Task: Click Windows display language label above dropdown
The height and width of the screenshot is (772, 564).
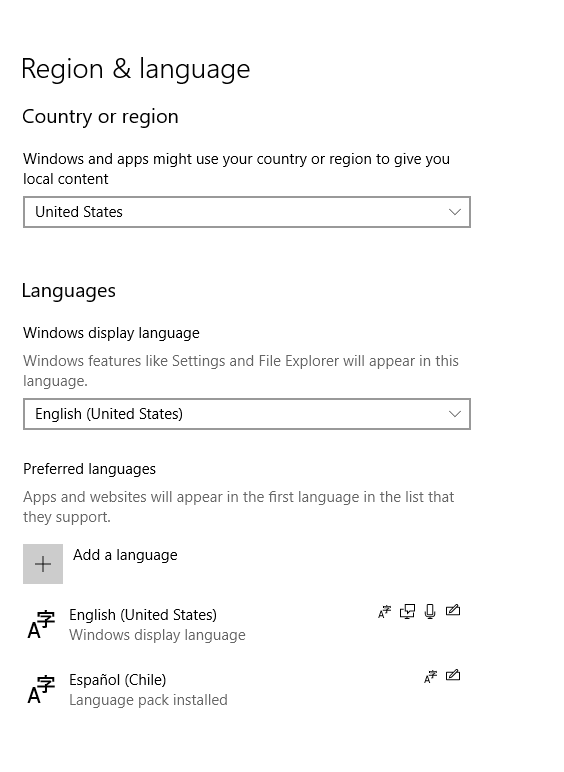Action: (111, 333)
